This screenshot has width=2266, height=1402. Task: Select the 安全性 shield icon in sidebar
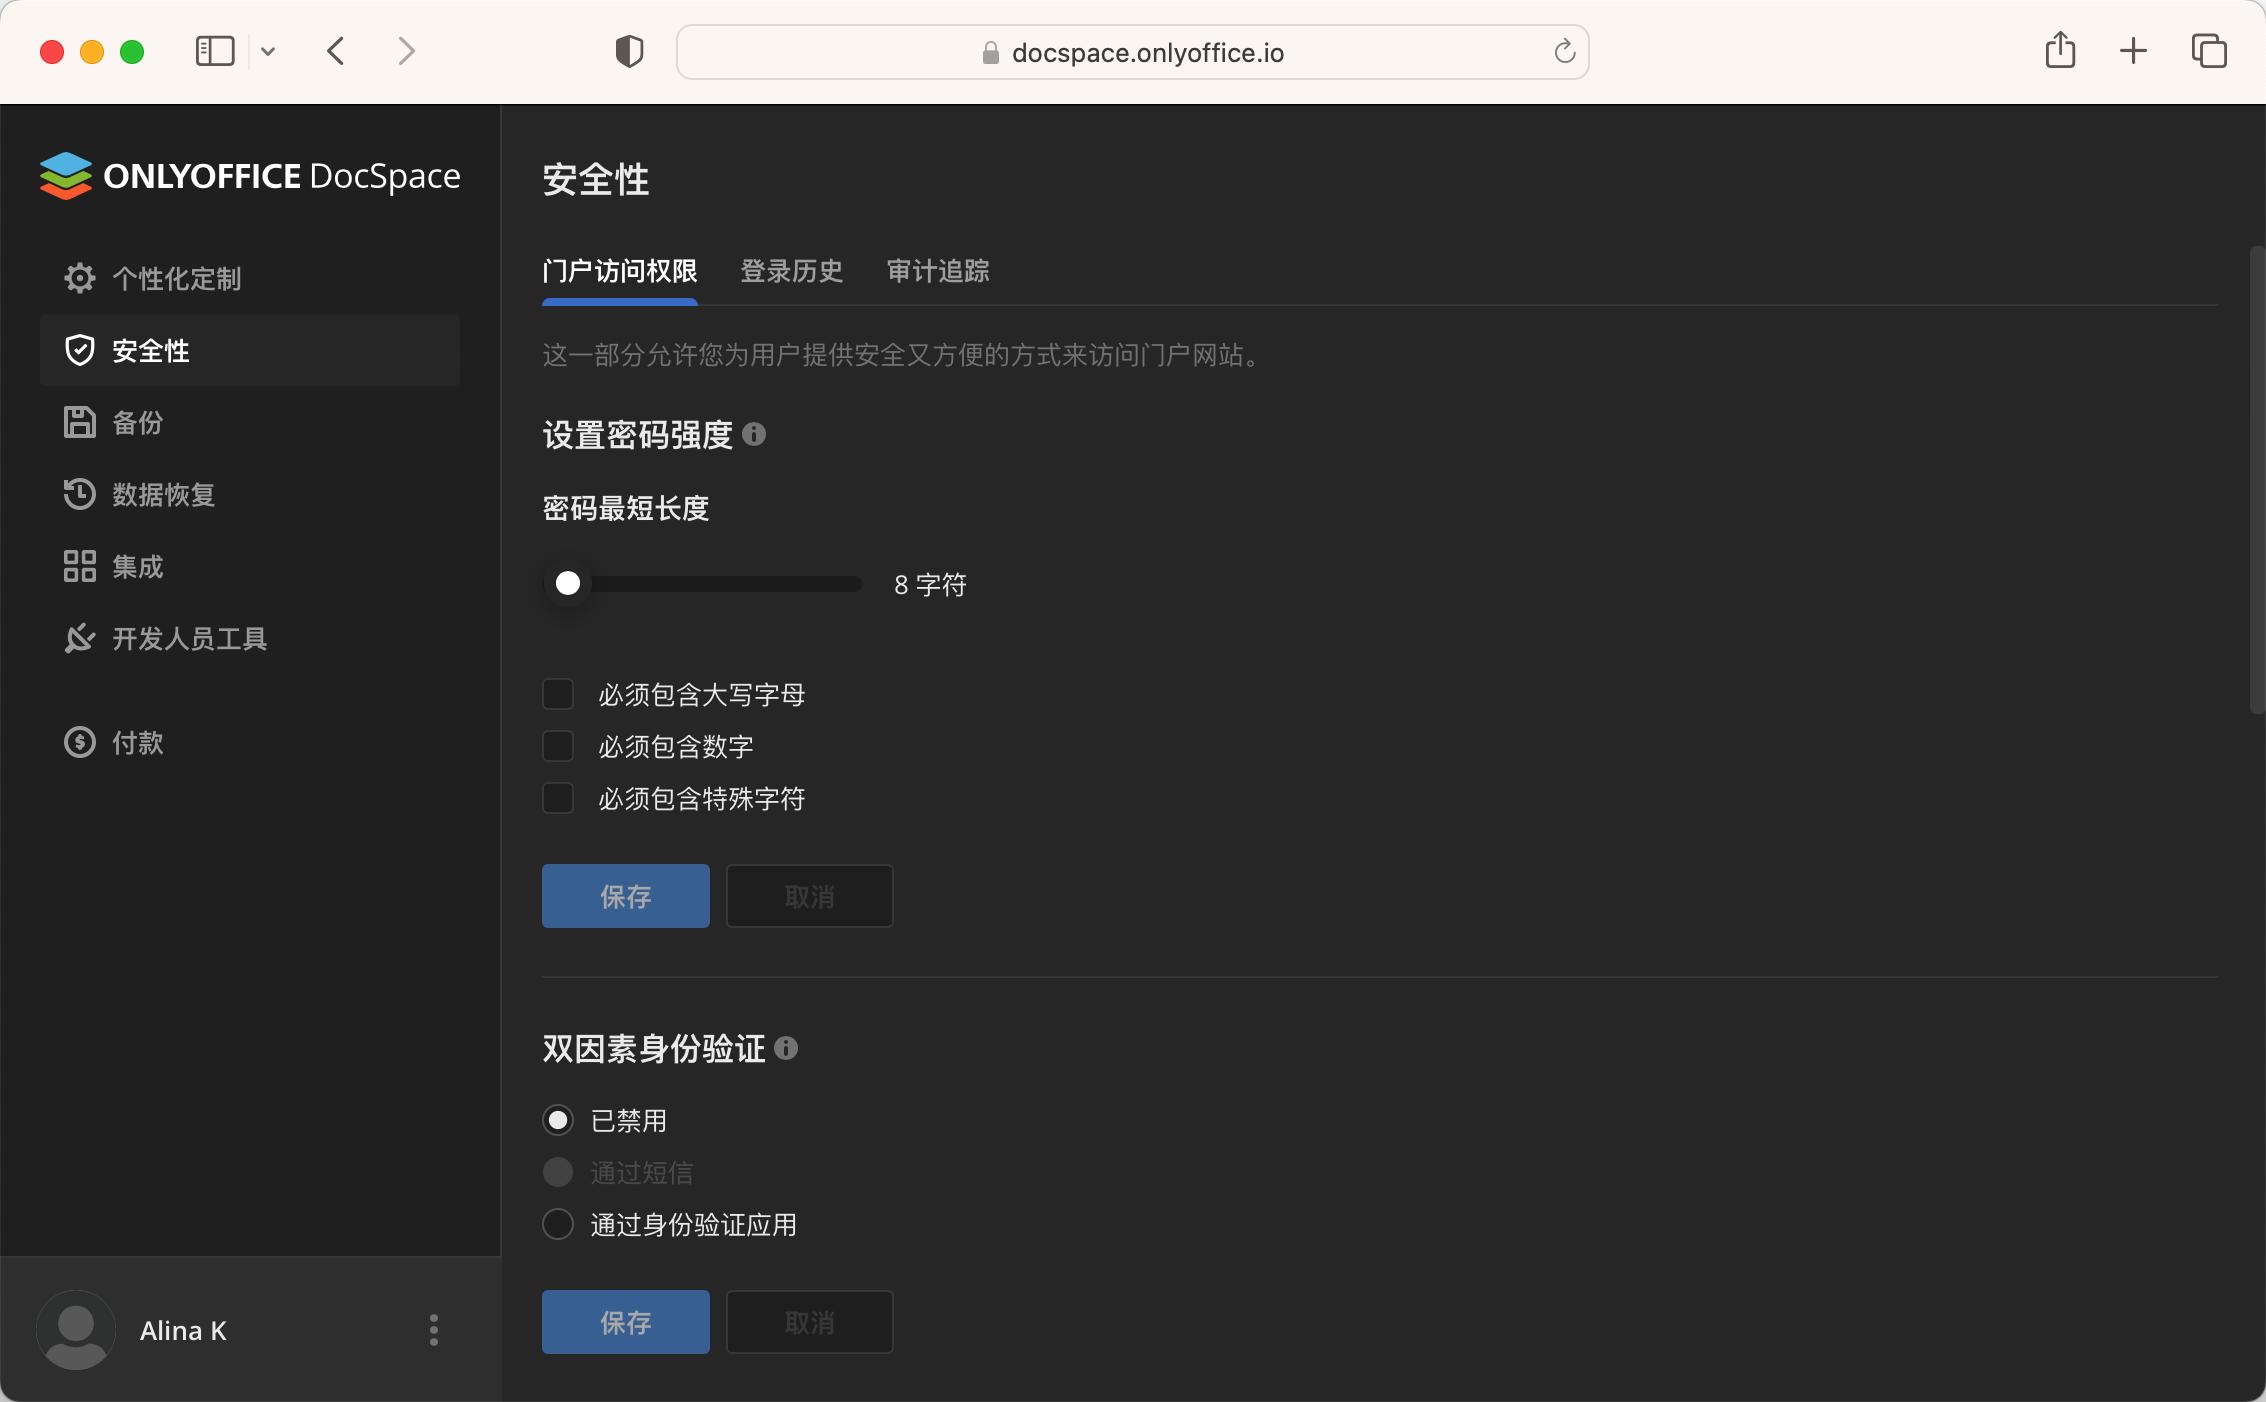click(80, 350)
